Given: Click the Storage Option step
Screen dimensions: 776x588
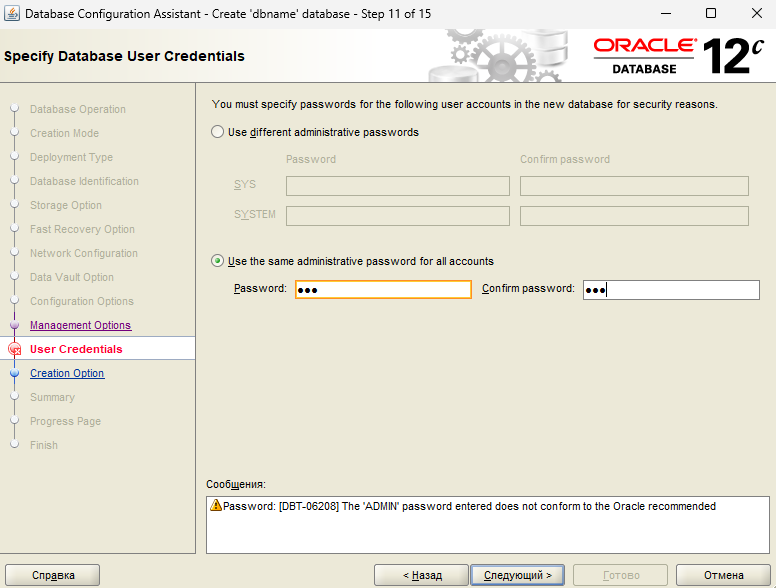Looking at the screenshot, I should coord(66,205).
